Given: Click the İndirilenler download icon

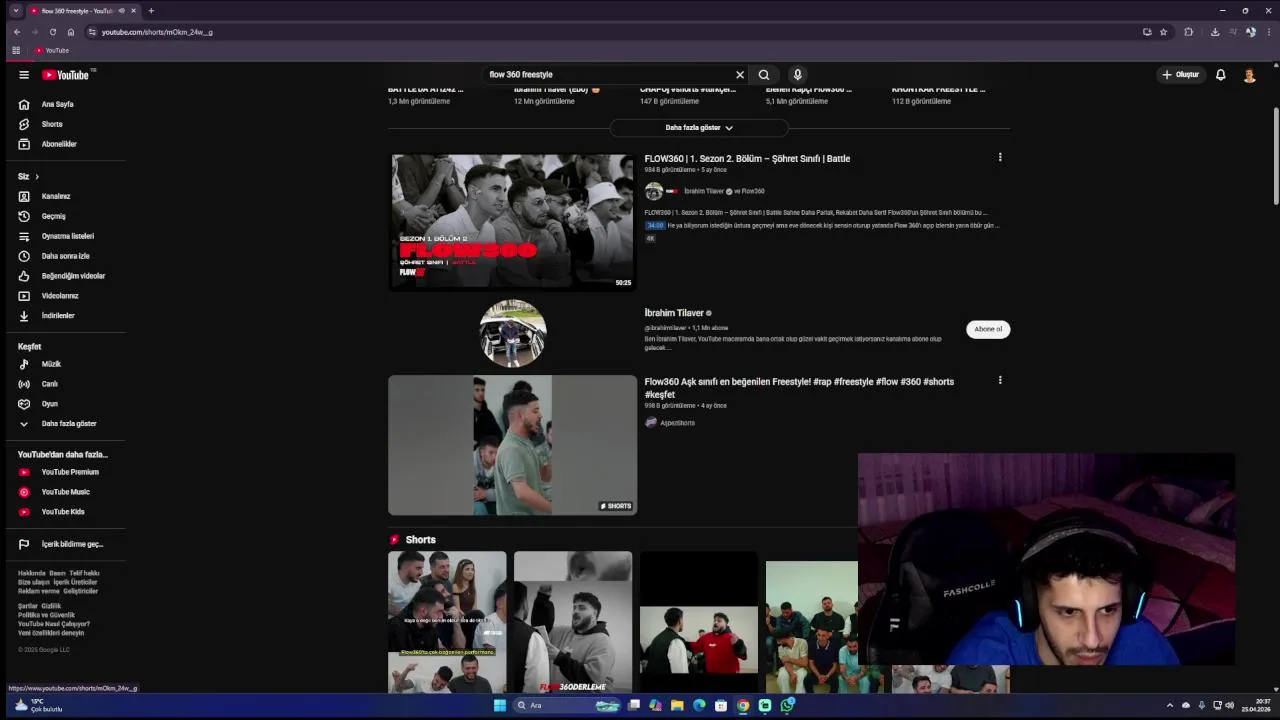Looking at the screenshot, I should coord(24,316).
